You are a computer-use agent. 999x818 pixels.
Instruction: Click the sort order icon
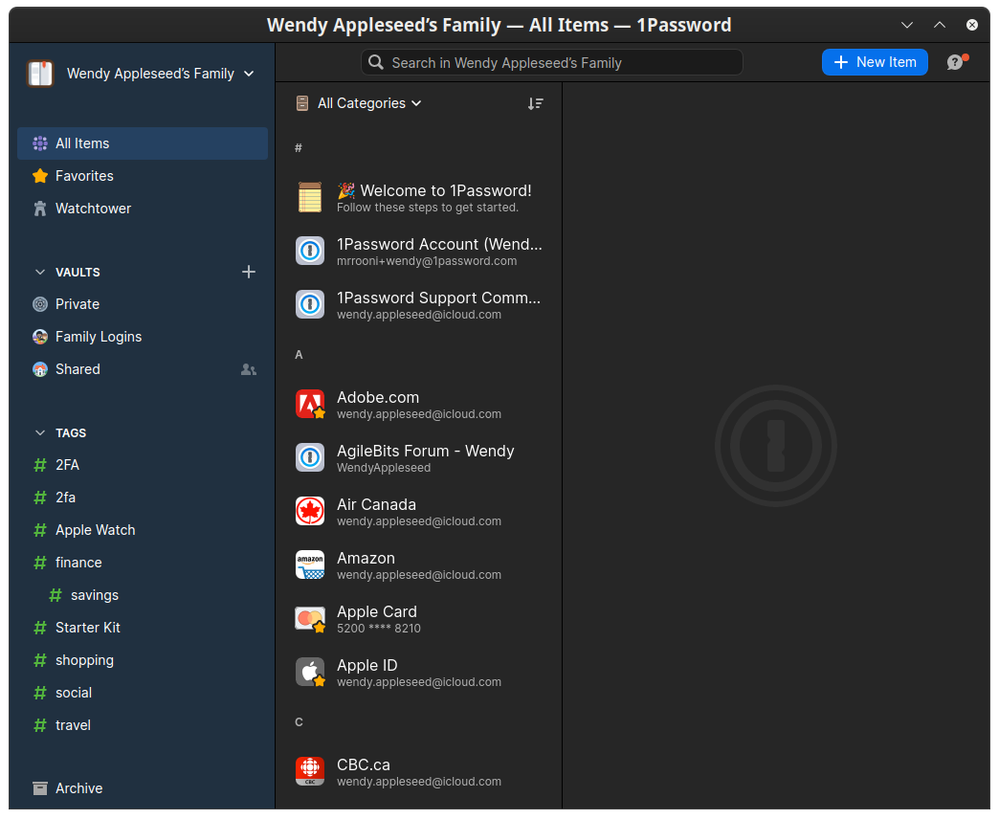[x=536, y=104]
